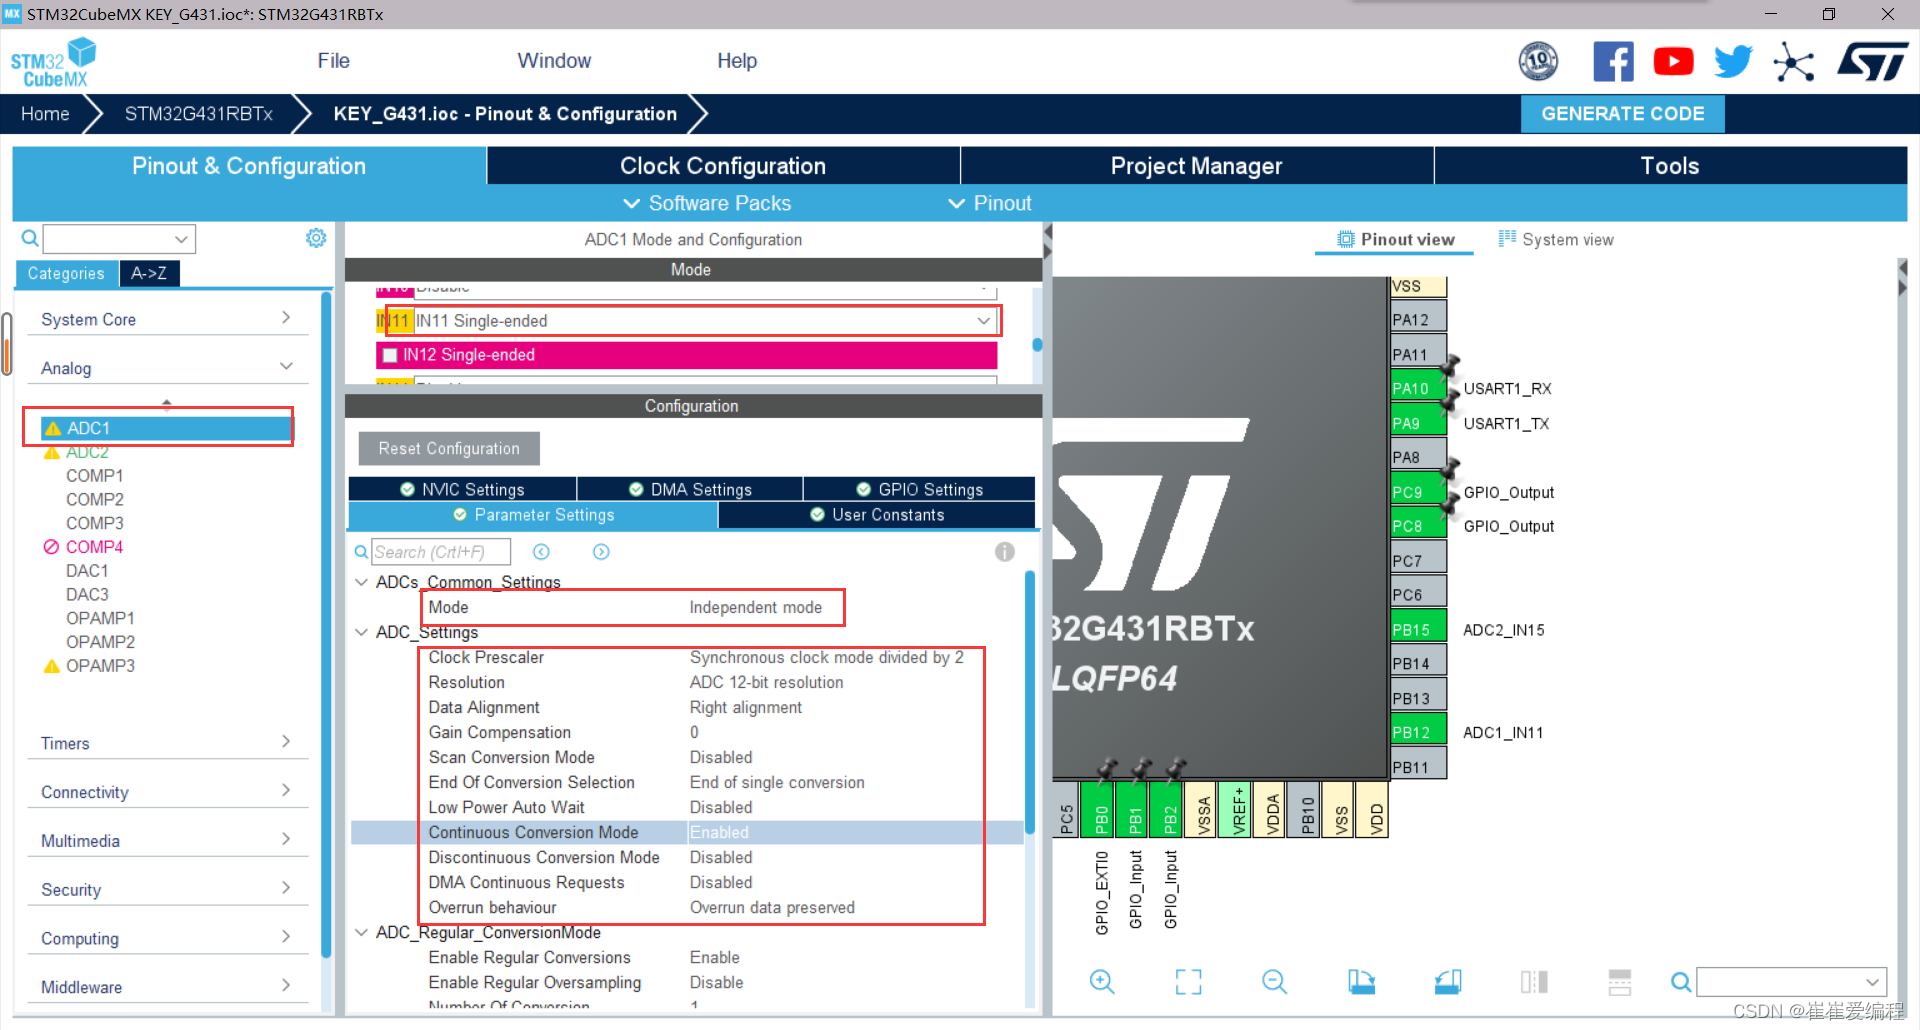The height and width of the screenshot is (1030, 1920).
Task: Open the NVIC Settings tab
Action: pyautogui.click(x=462, y=489)
